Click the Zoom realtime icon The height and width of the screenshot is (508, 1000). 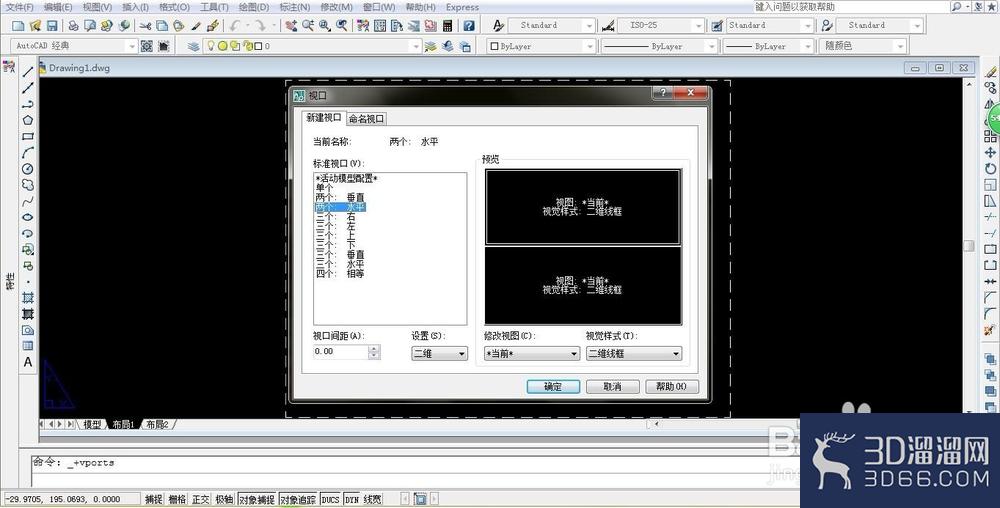click(x=308, y=25)
